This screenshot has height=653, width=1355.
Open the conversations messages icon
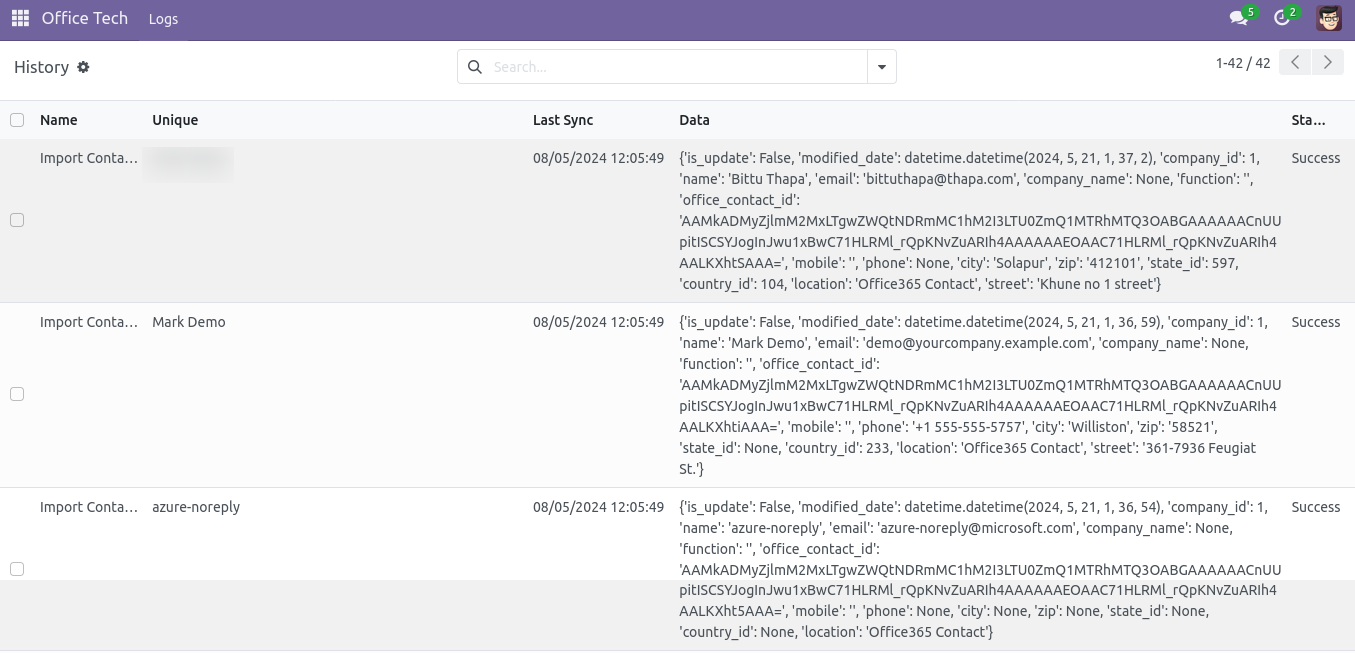[1239, 18]
